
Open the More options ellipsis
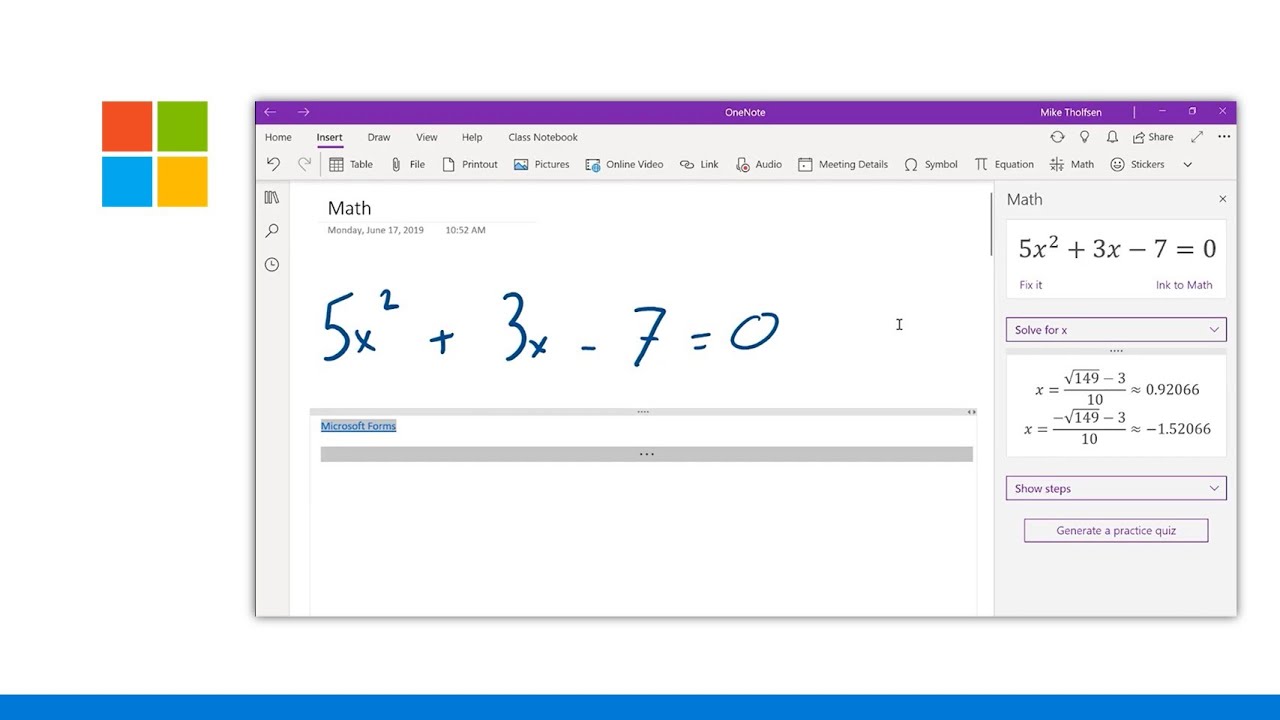[x=1224, y=137]
